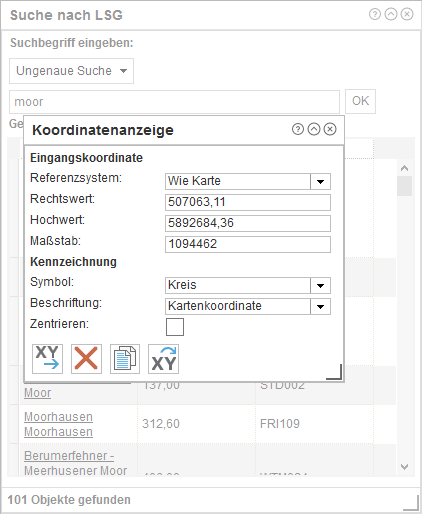The image size is (422, 514).
Task: Open the Referenzsystem dropdown
Action: (320, 182)
